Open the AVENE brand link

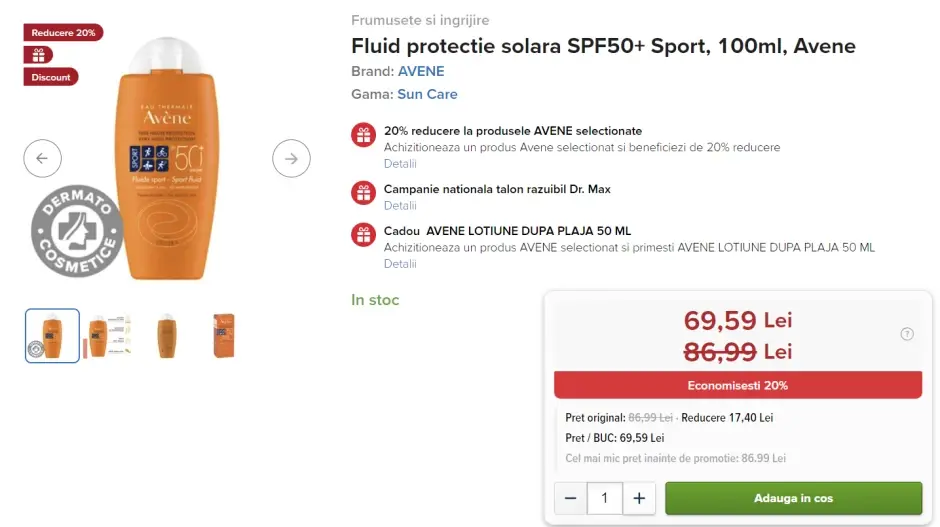[x=421, y=71]
